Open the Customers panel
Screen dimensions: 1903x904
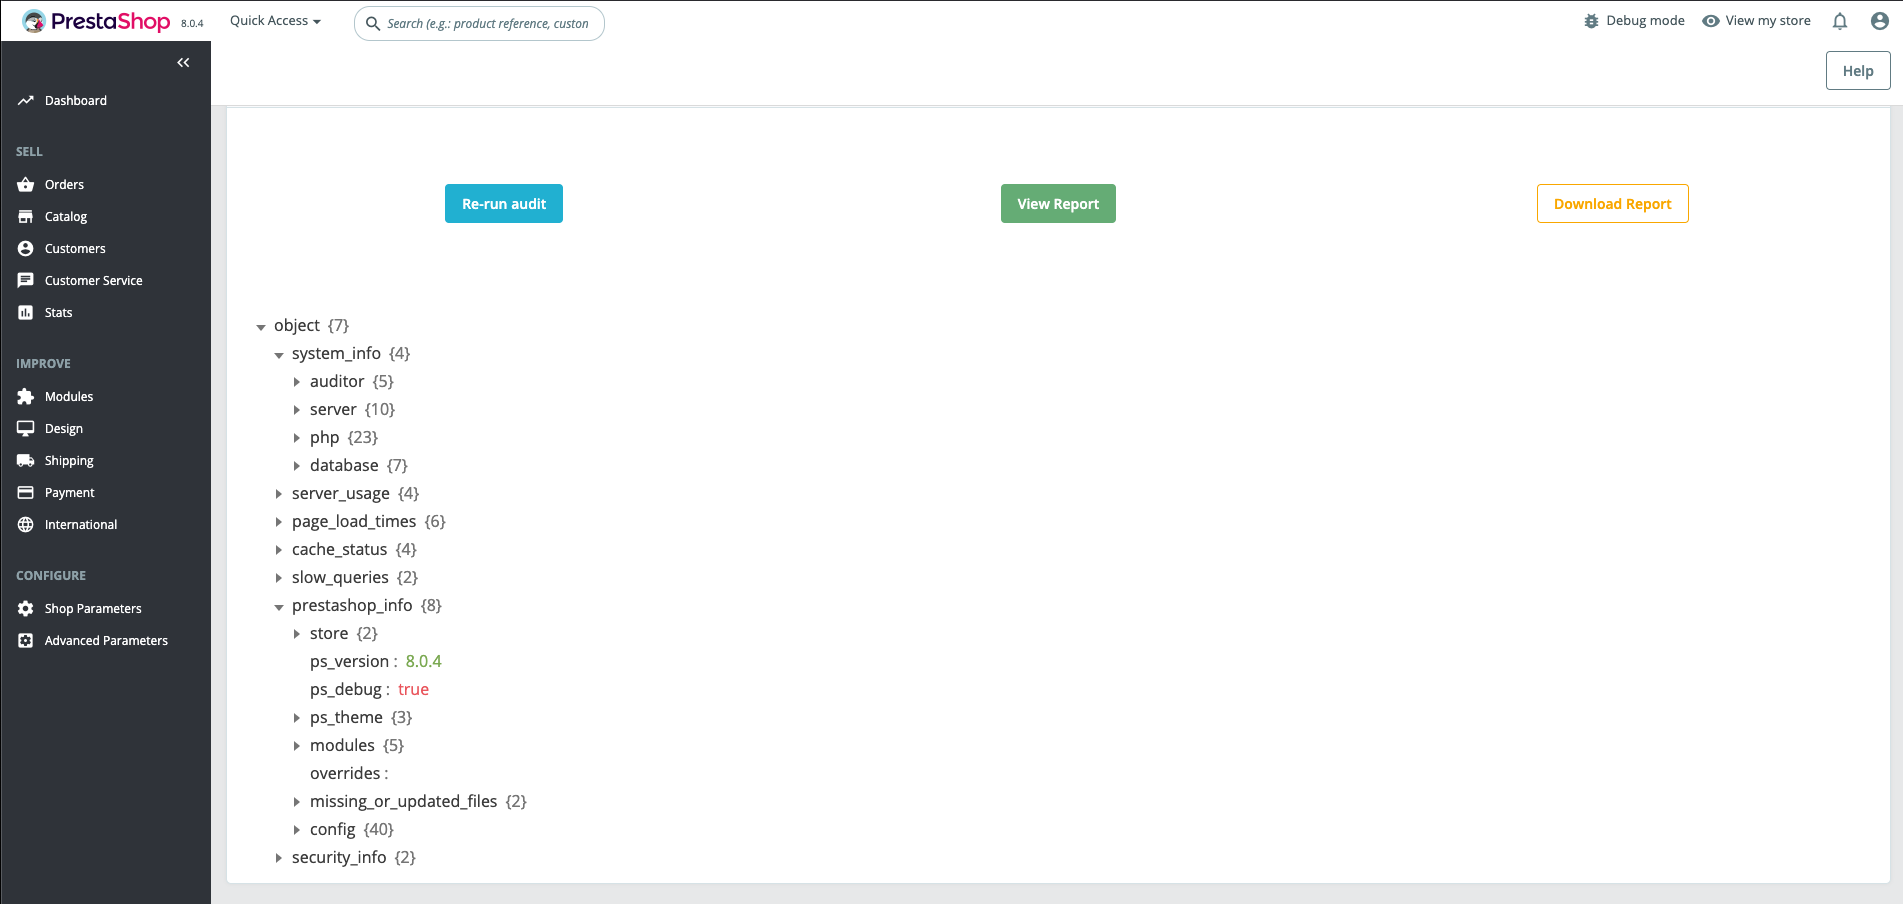click(26, 248)
